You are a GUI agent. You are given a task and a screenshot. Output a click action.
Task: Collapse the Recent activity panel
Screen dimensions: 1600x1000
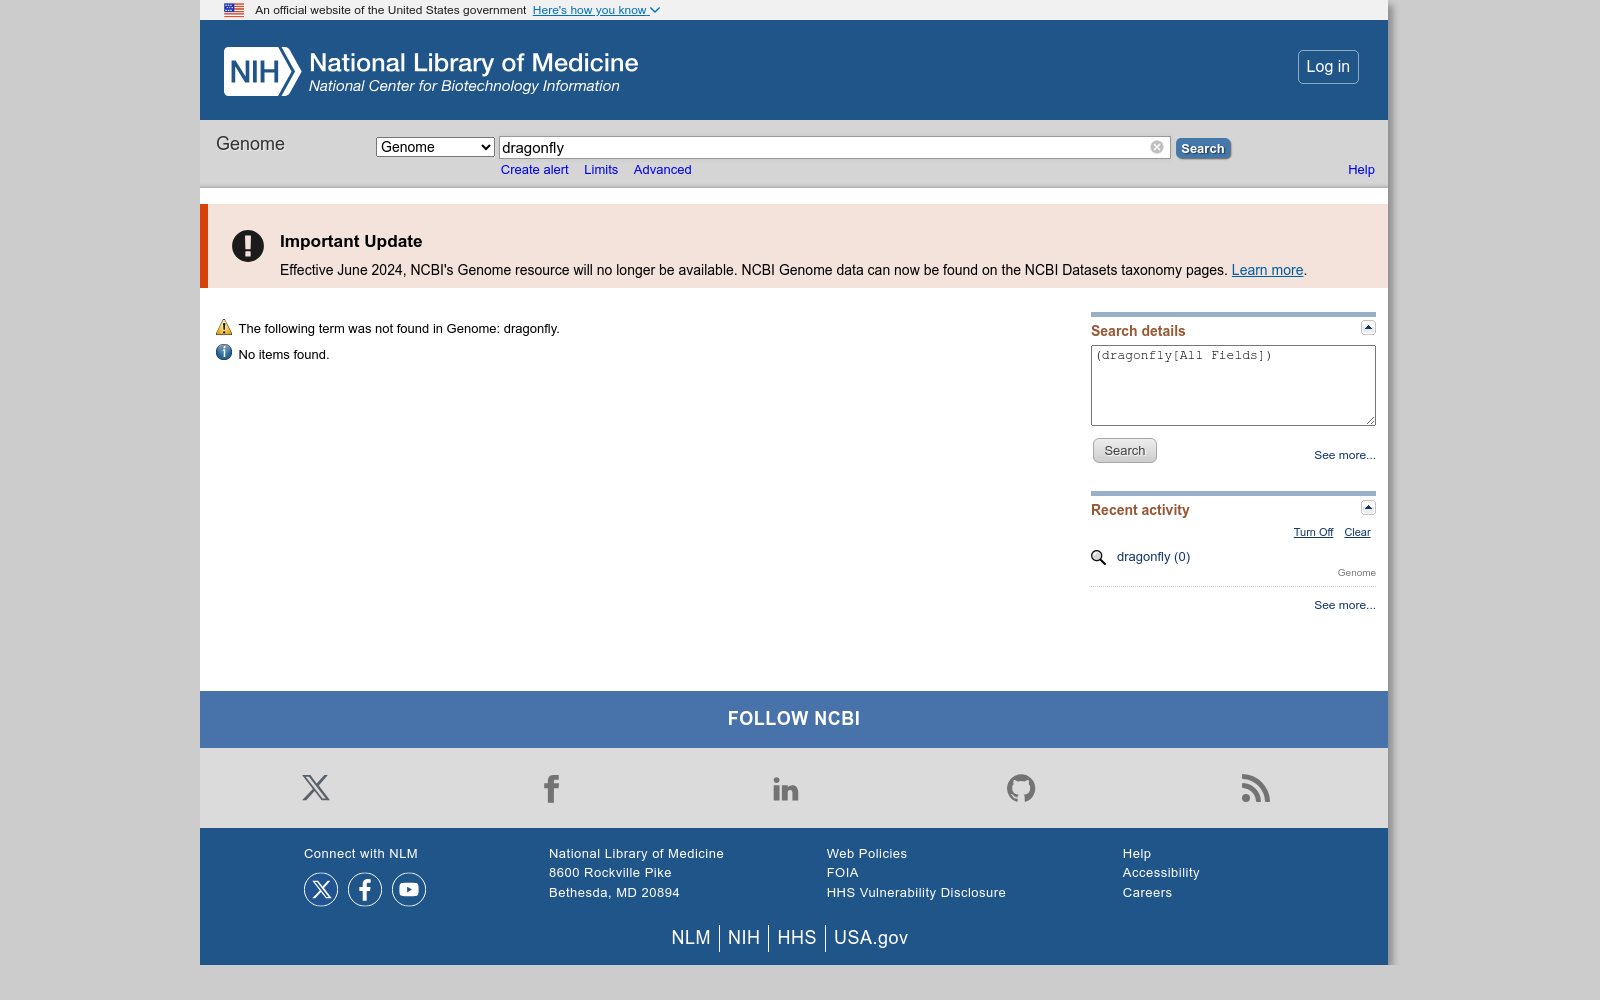coord(1368,507)
